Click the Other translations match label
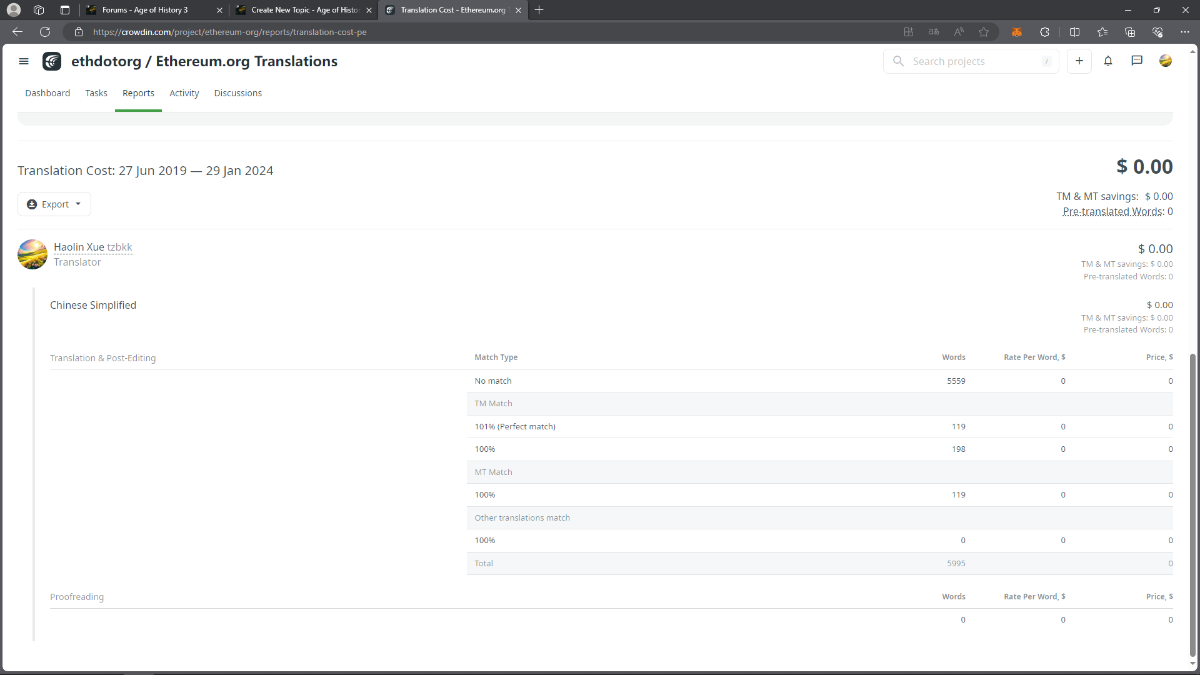 point(522,518)
